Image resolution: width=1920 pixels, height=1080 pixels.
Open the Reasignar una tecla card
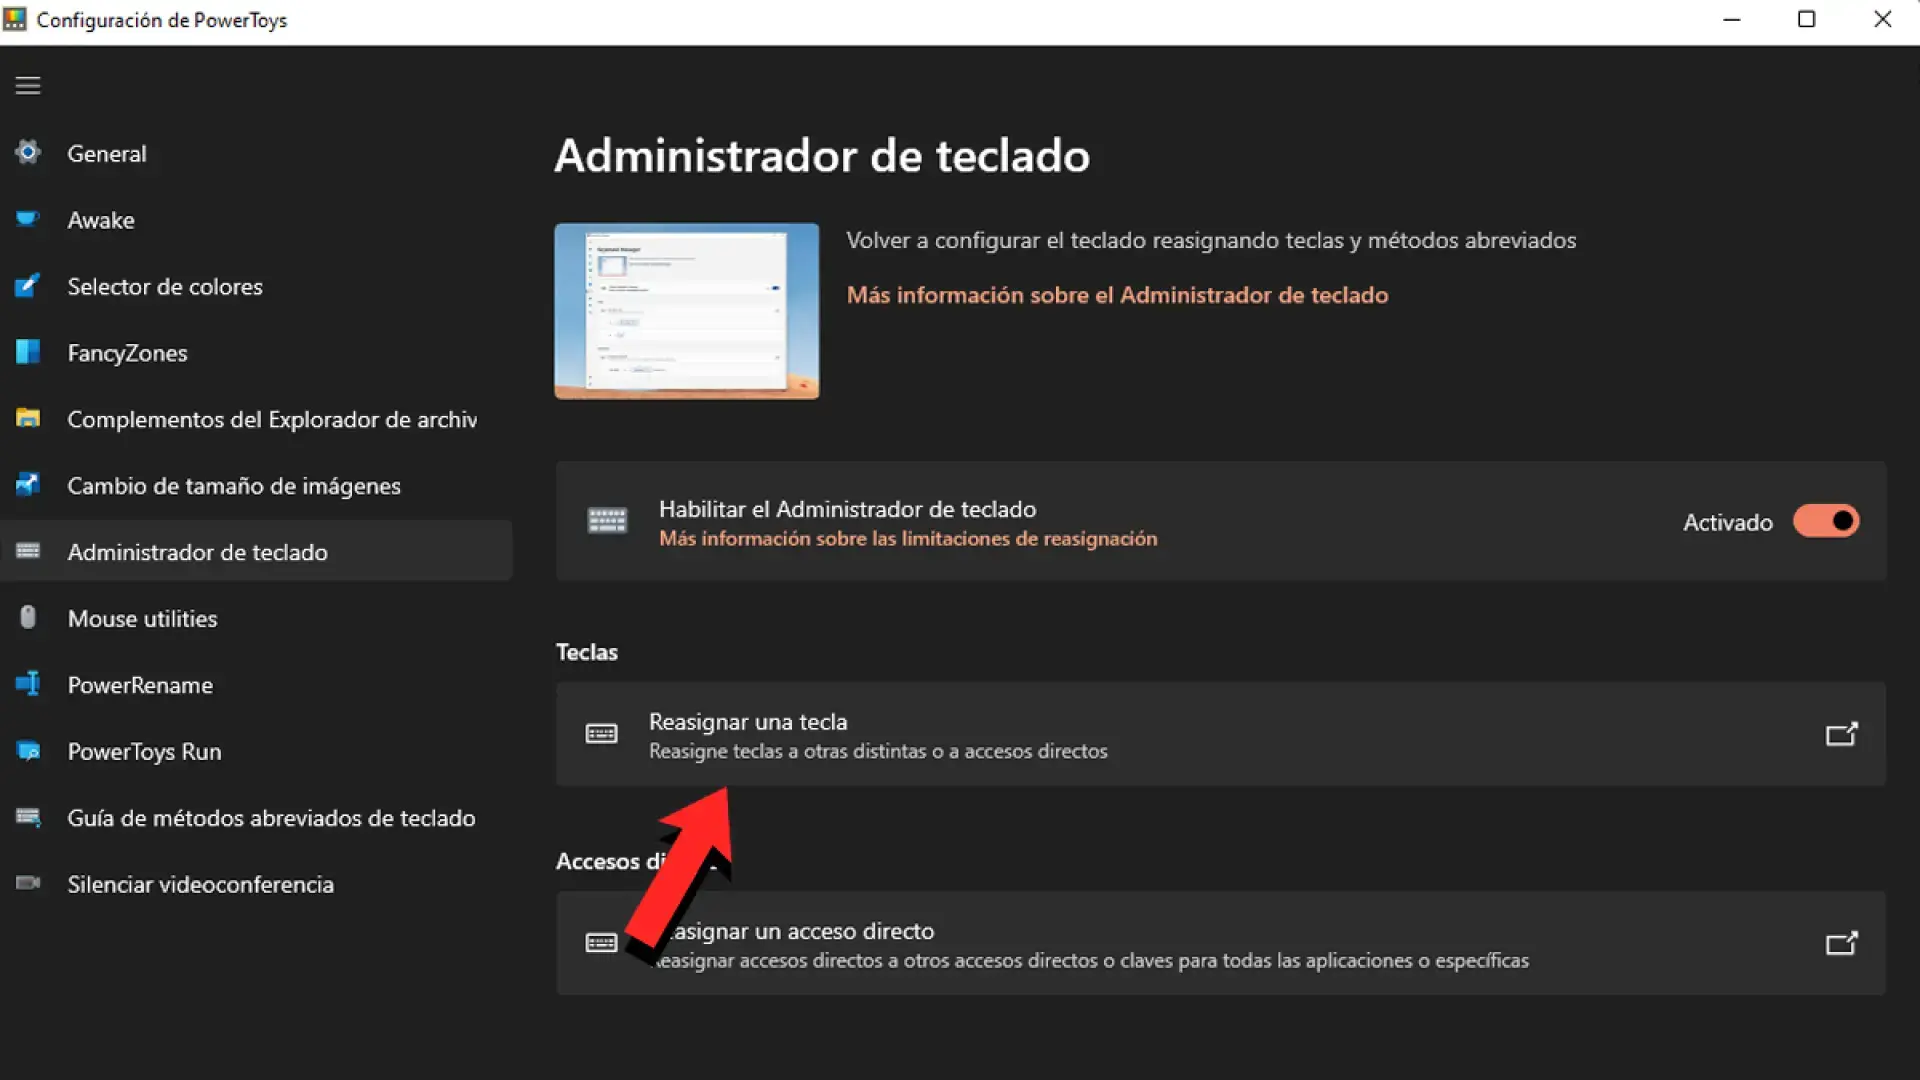click(1100, 734)
